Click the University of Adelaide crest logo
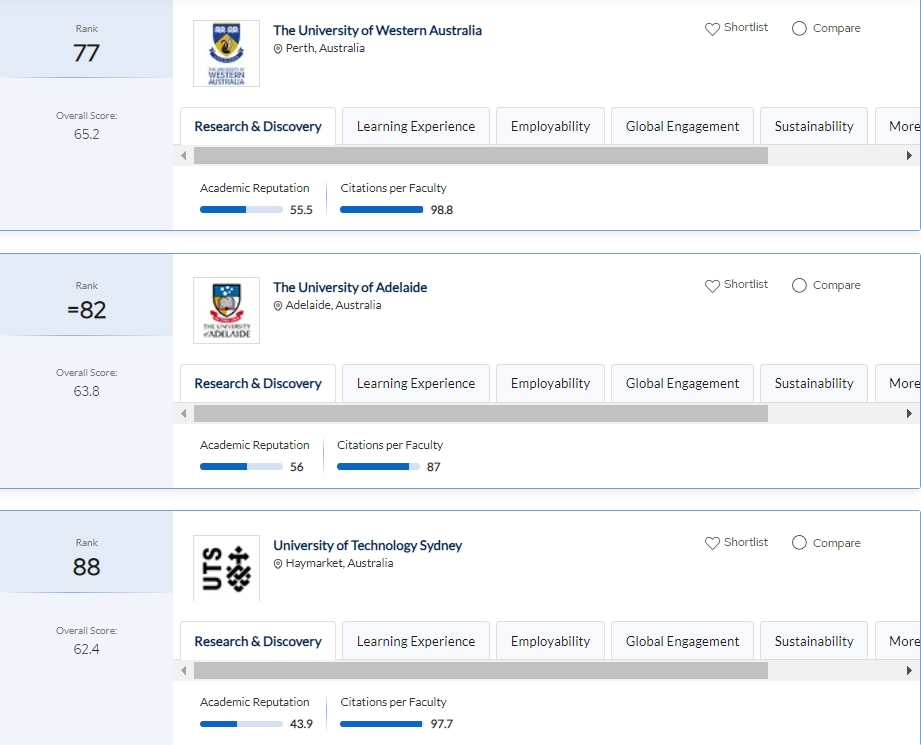Viewport: 921px width, 745px height. click(226, 311)
